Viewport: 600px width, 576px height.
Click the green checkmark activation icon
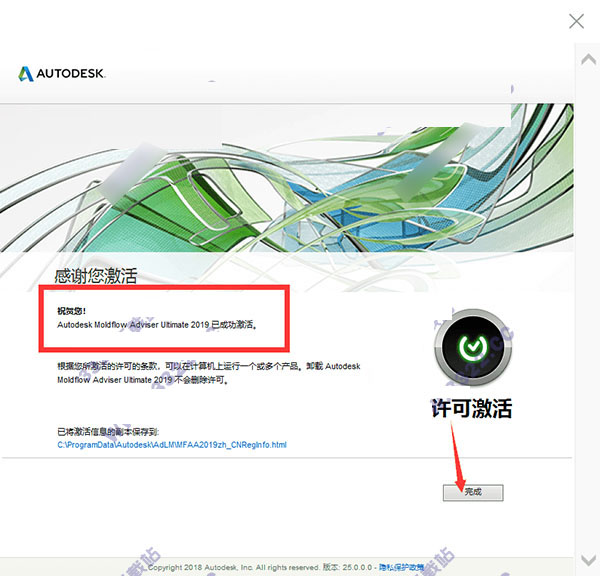pyautogui.click(x=473, y=348)
